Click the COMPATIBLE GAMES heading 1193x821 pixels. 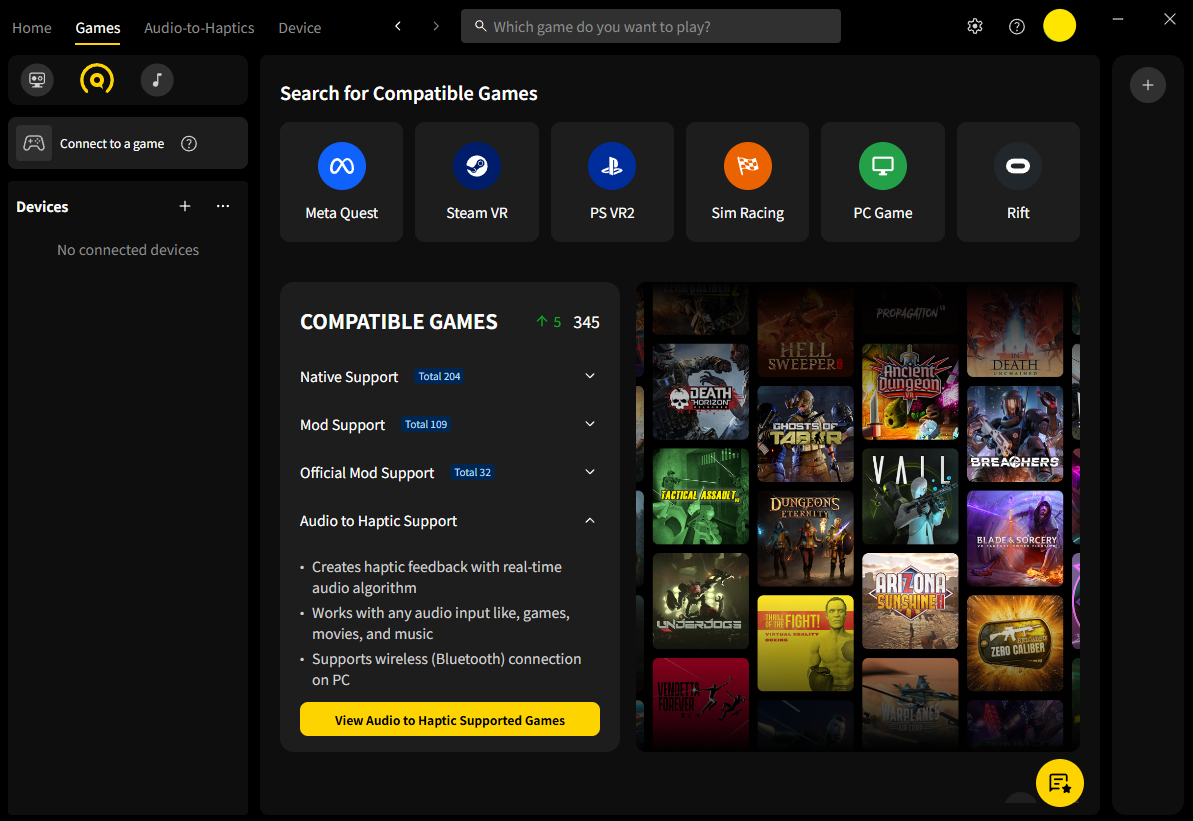399,322
